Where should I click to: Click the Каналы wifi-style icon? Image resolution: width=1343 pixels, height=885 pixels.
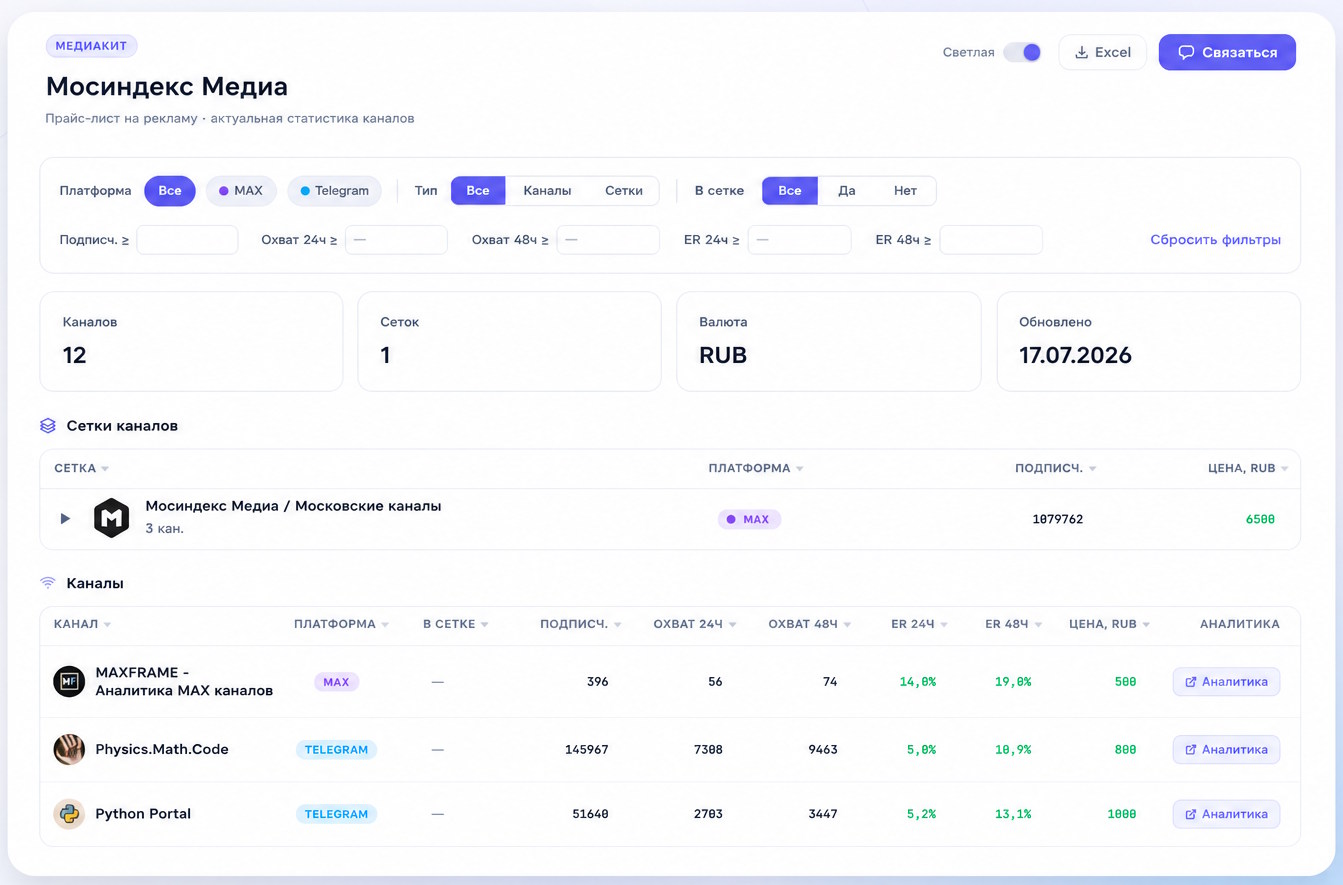tap(48, 583)
